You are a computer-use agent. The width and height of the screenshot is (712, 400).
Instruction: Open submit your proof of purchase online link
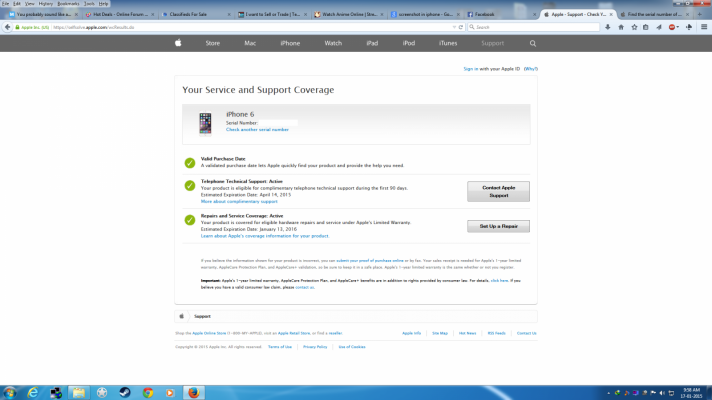(370, 261)
